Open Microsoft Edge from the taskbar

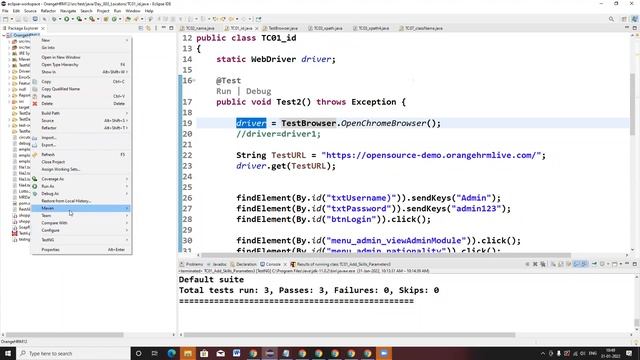click(x=171, y=353)
